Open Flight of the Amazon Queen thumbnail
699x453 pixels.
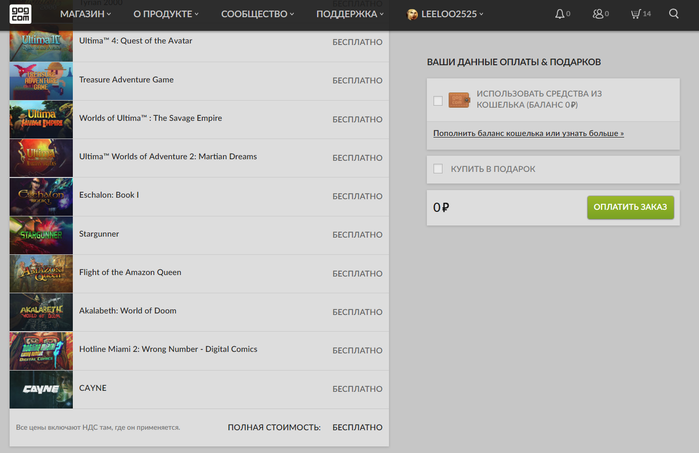[41, 274]
